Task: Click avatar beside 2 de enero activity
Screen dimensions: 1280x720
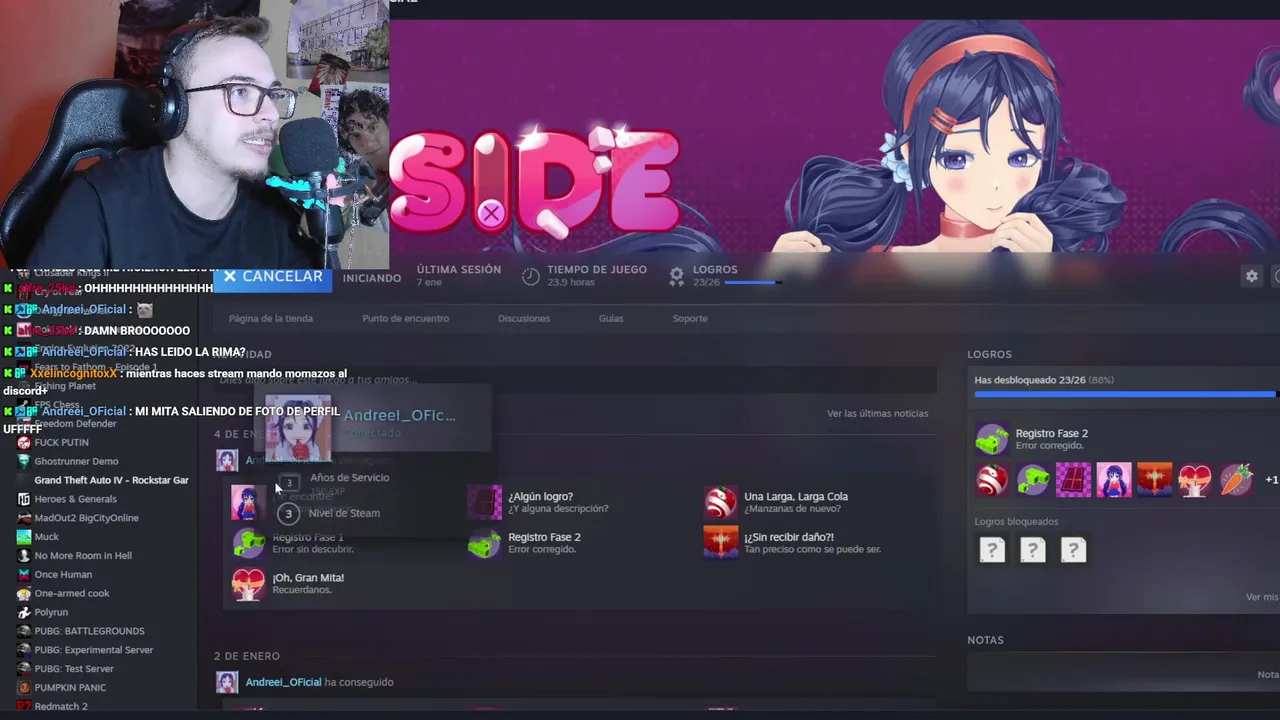Action: point(227,682)
